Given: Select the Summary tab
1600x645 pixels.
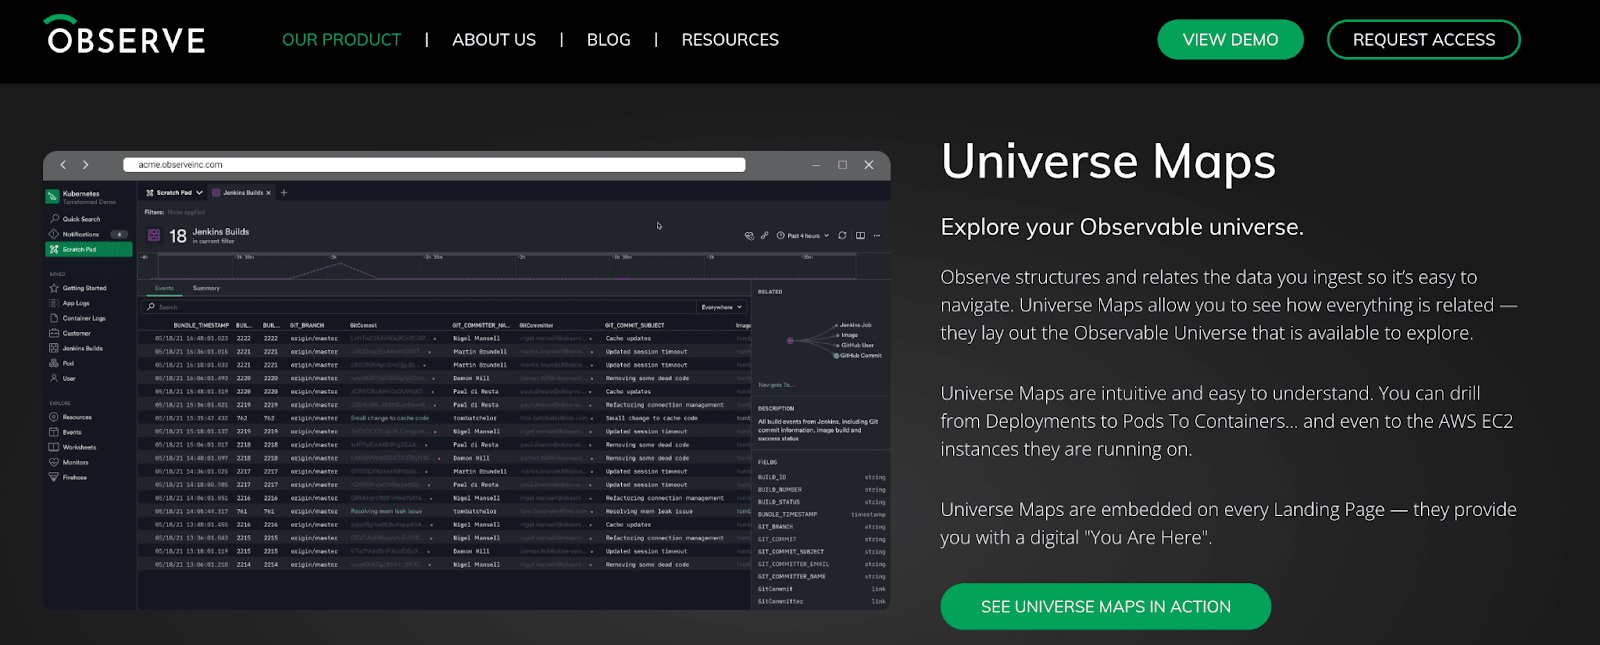Looking at the screenshot, I should [206, 288].
